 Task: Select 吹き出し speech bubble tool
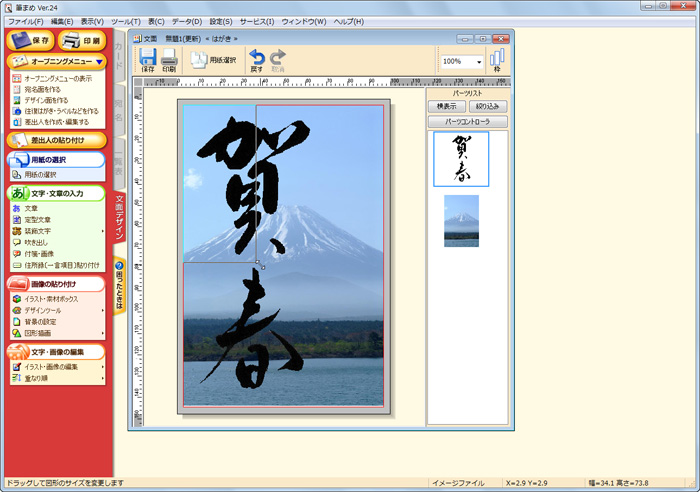click(x=38, y=242)
